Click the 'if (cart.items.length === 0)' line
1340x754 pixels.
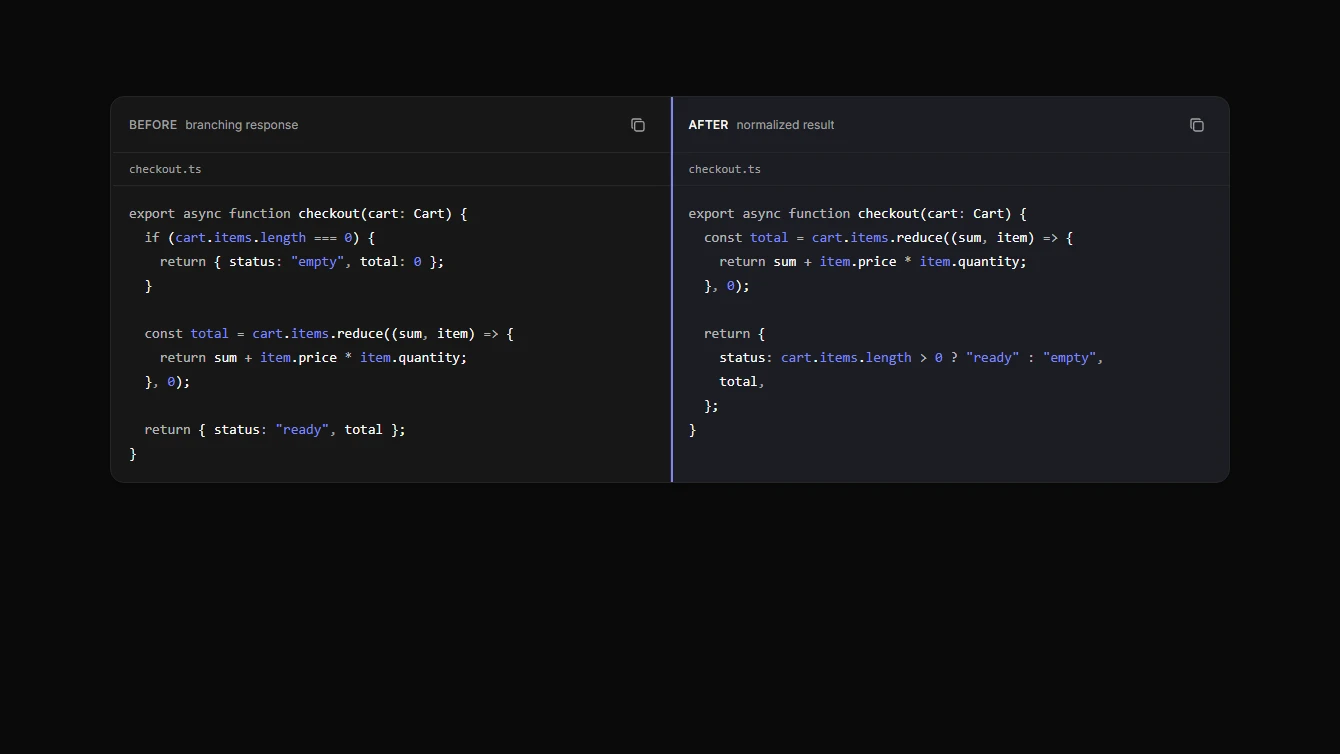point(260,237)
